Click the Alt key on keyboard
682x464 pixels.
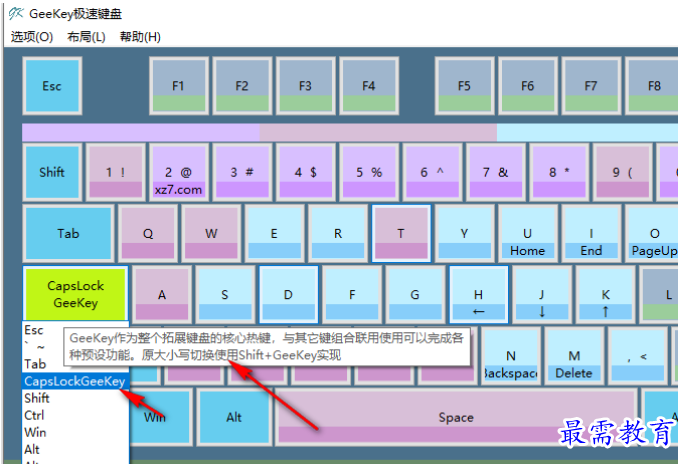pyautogui.click(x=234, y=417)
